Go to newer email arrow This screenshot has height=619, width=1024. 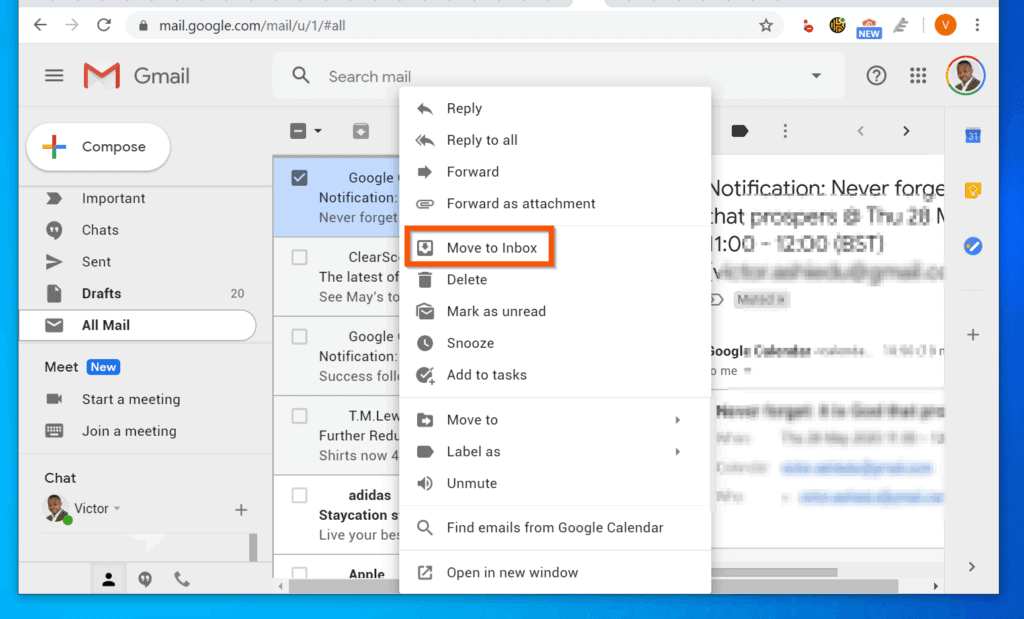(861, 131)
